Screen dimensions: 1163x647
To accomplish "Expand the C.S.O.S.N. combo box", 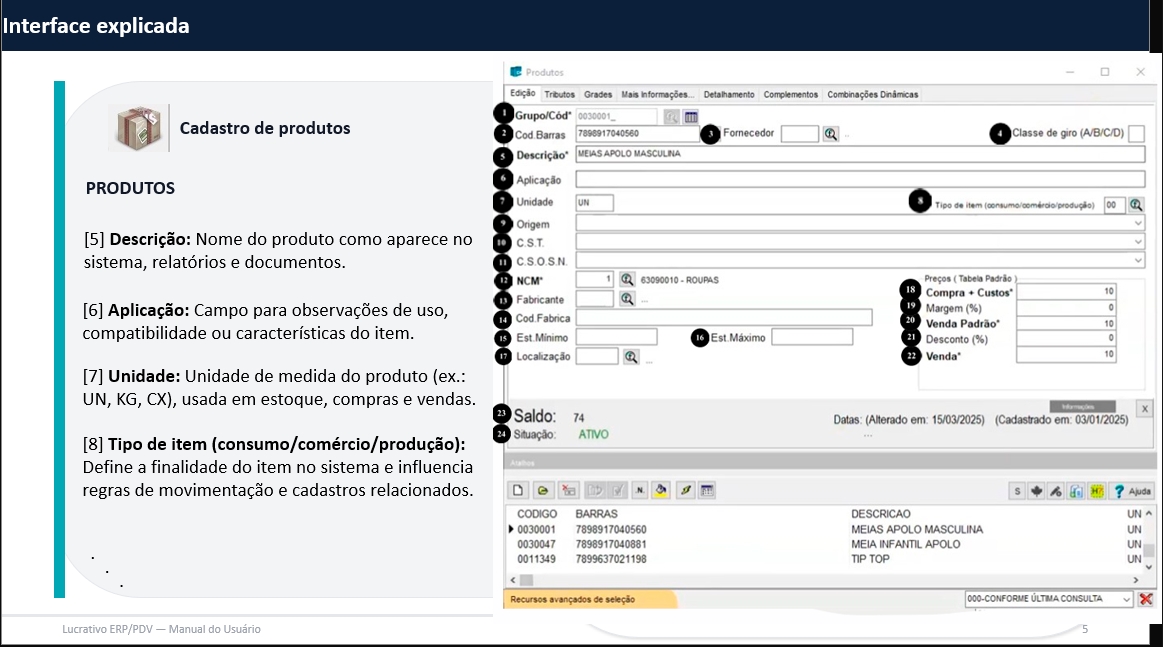I will (1138, 261).
